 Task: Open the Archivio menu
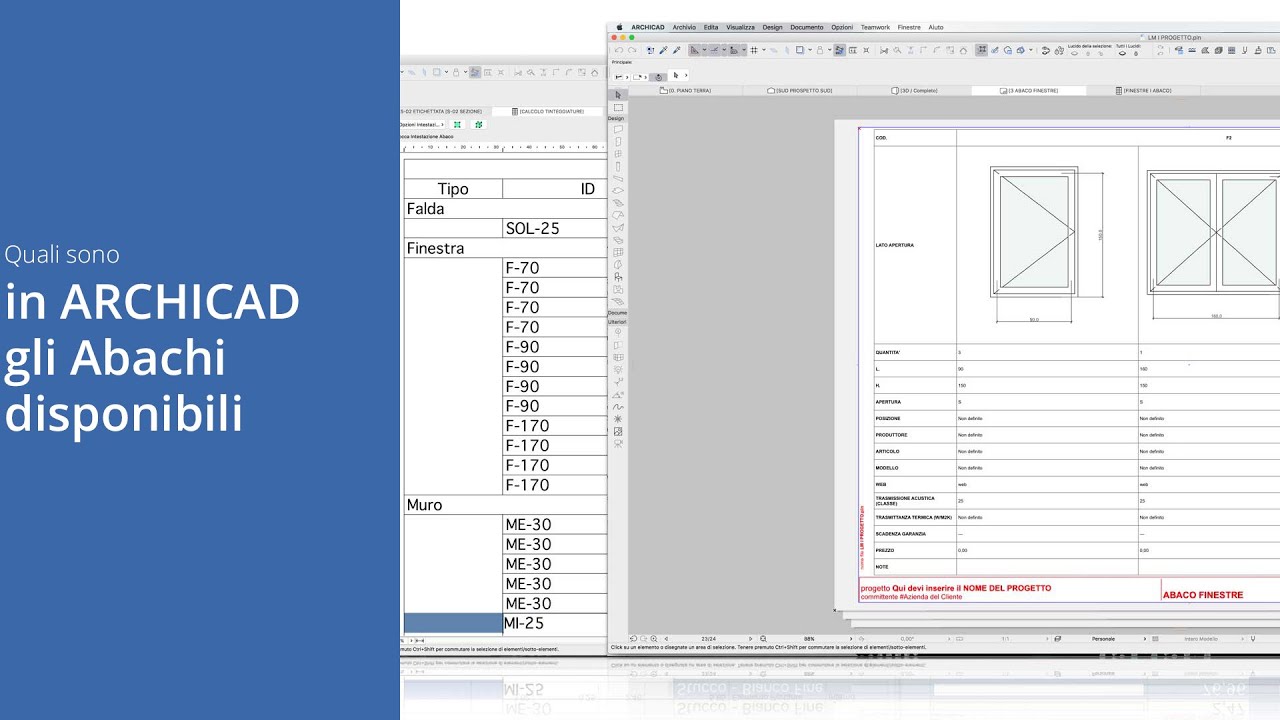(x=684, y=27)
